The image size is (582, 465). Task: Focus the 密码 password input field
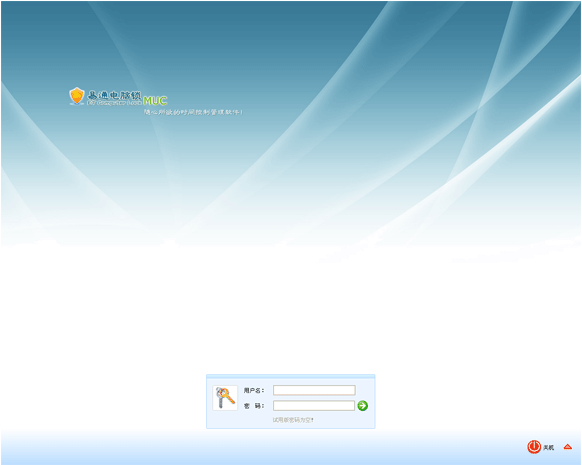click(314, 406)
